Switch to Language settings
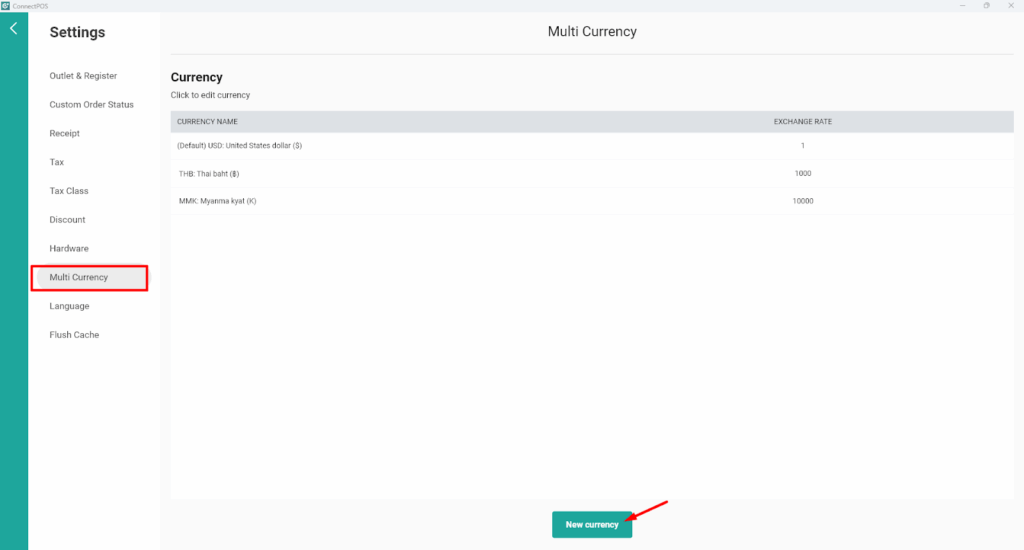1024x550 pixels. pos(69,306)
